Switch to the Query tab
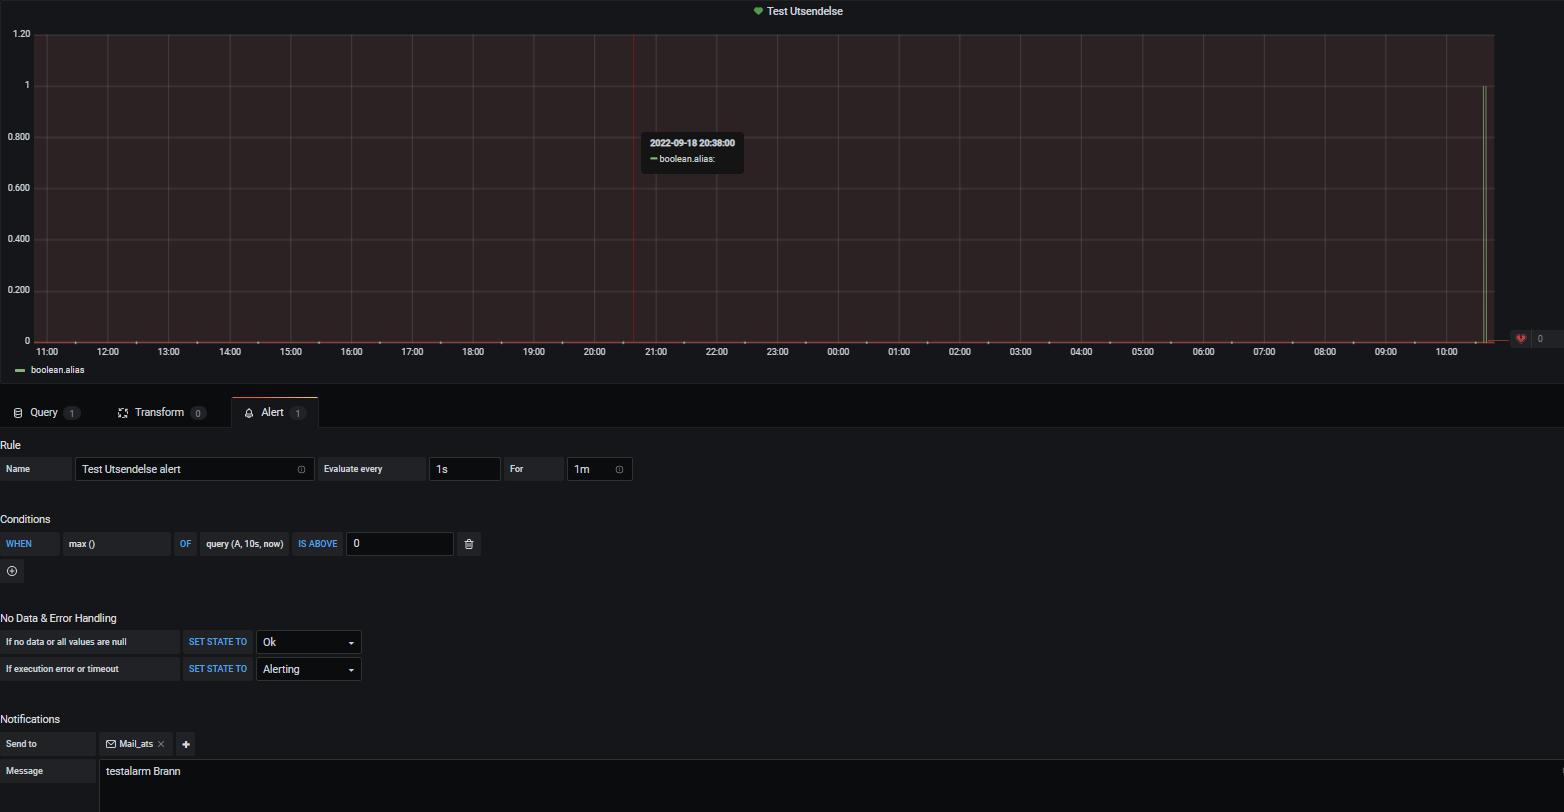The image size is (1564, 812). pos(45,413)
